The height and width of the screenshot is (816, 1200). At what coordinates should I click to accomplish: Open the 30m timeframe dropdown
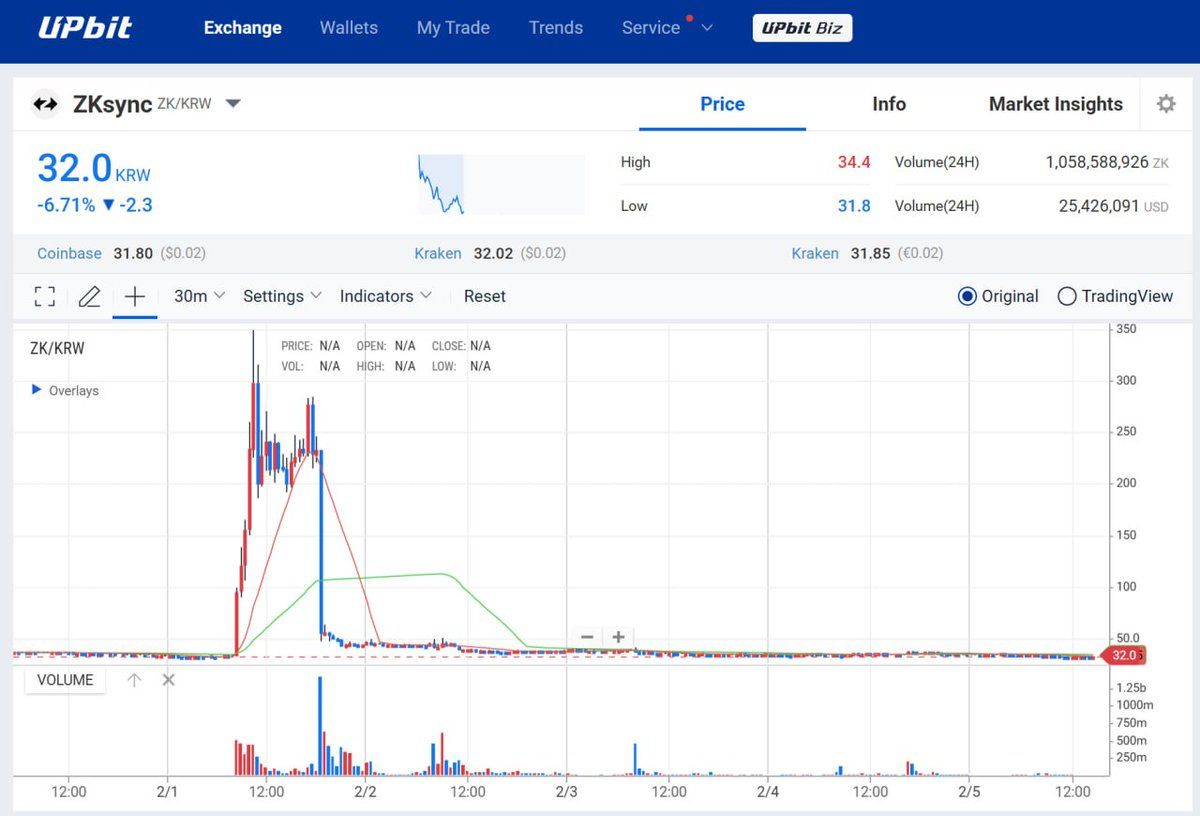pos(199,296)
